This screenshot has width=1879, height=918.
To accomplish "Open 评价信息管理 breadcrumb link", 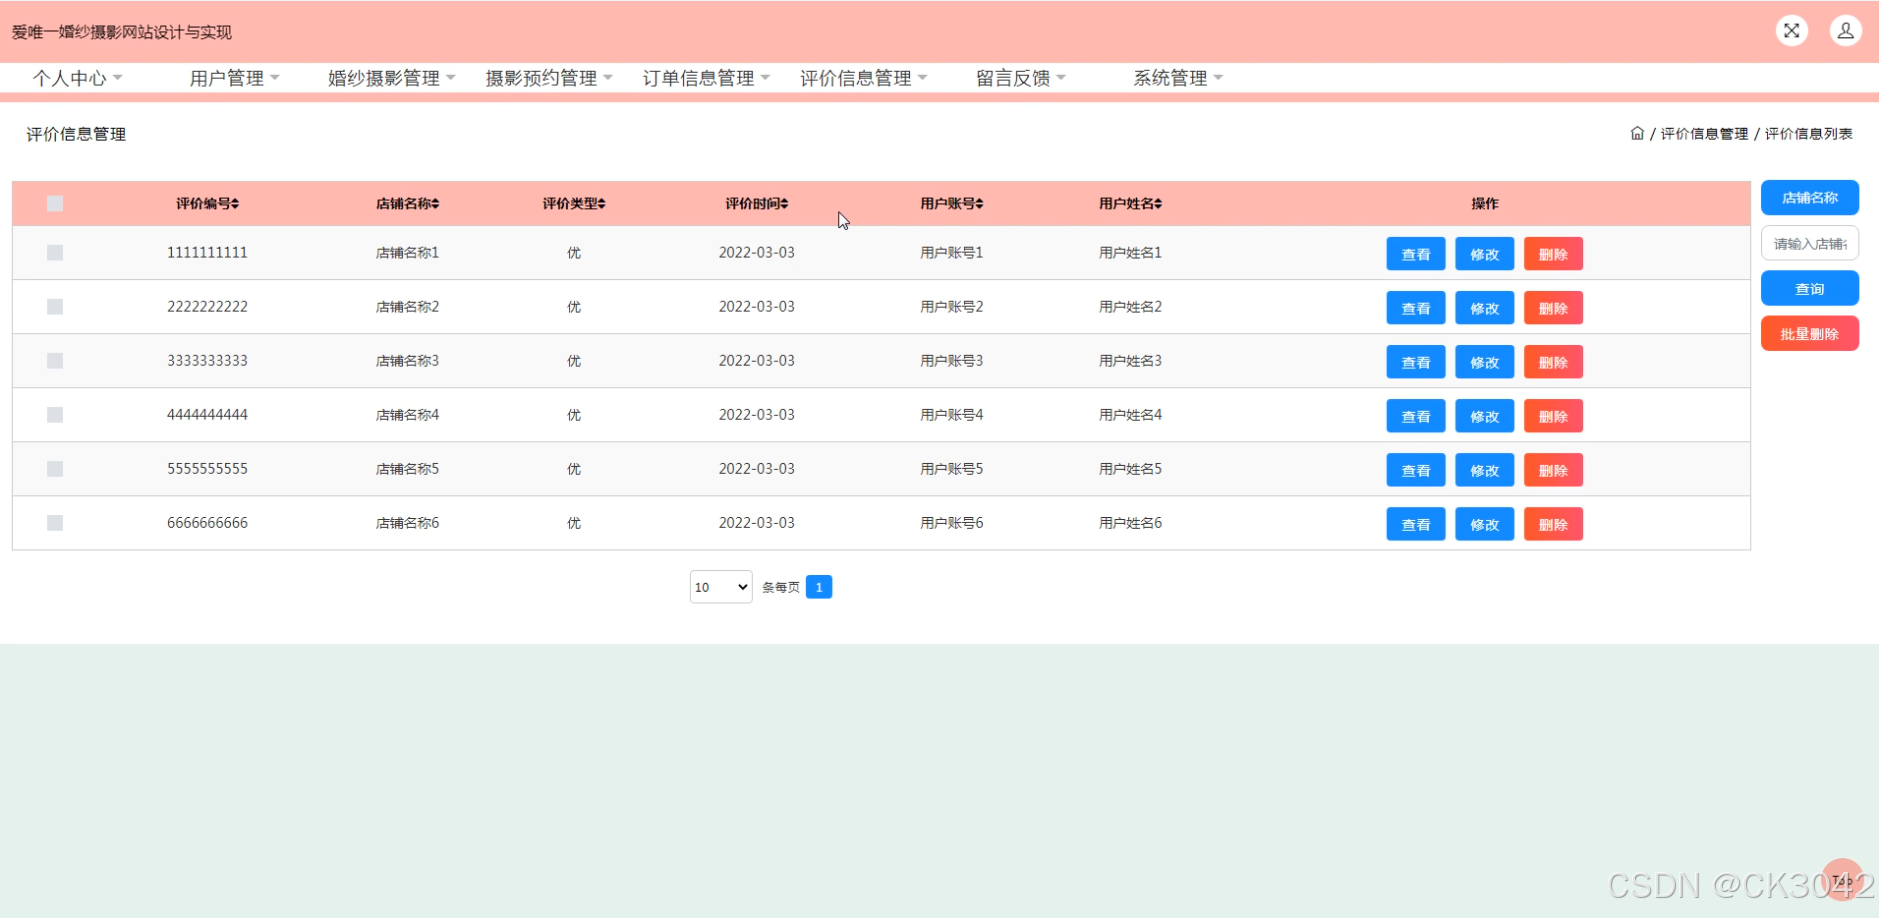I will (x=1704, y=134).
